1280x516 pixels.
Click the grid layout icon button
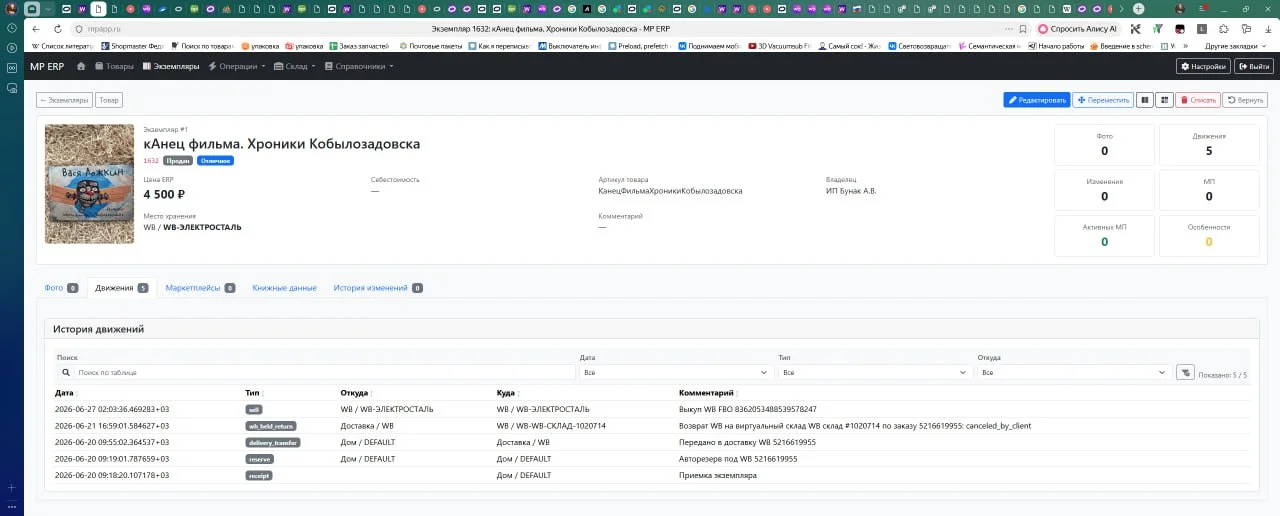click(1164, 100)
